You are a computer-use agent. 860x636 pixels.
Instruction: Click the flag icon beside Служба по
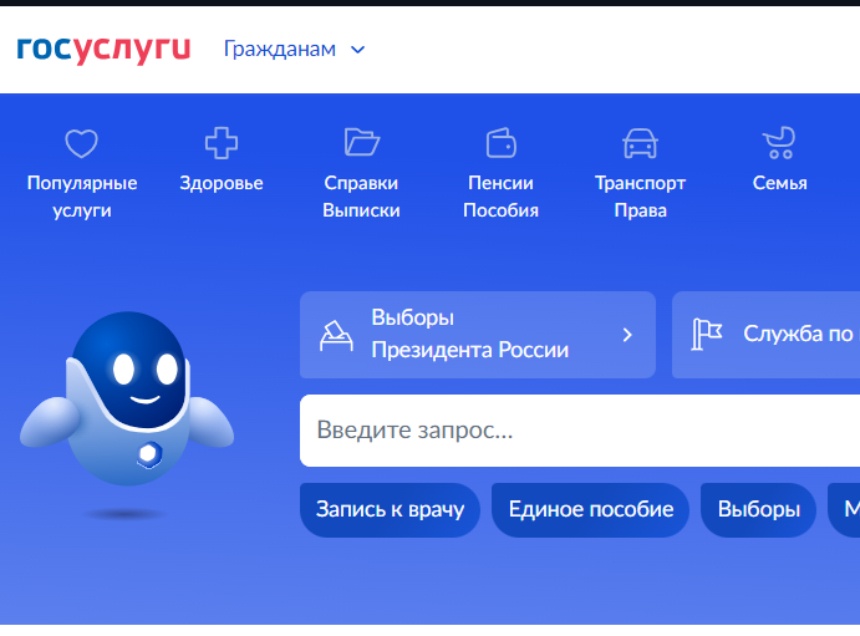click(707, 335)
